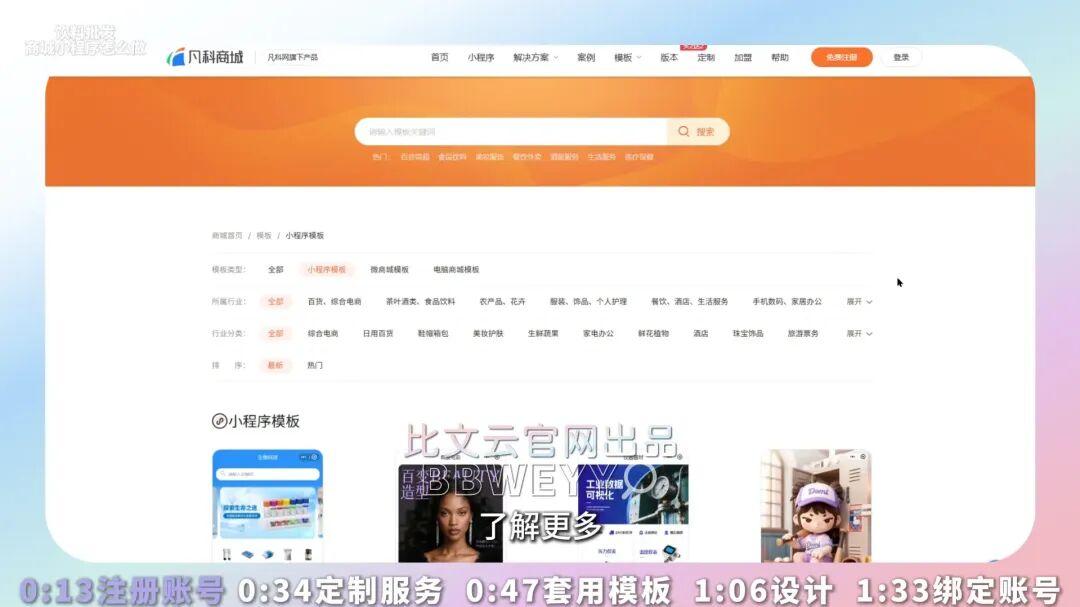Expand the 行业分类 filter row
Image resolution: width=1080 pixels, height=607 pixels.
click(x=859, y=333)
